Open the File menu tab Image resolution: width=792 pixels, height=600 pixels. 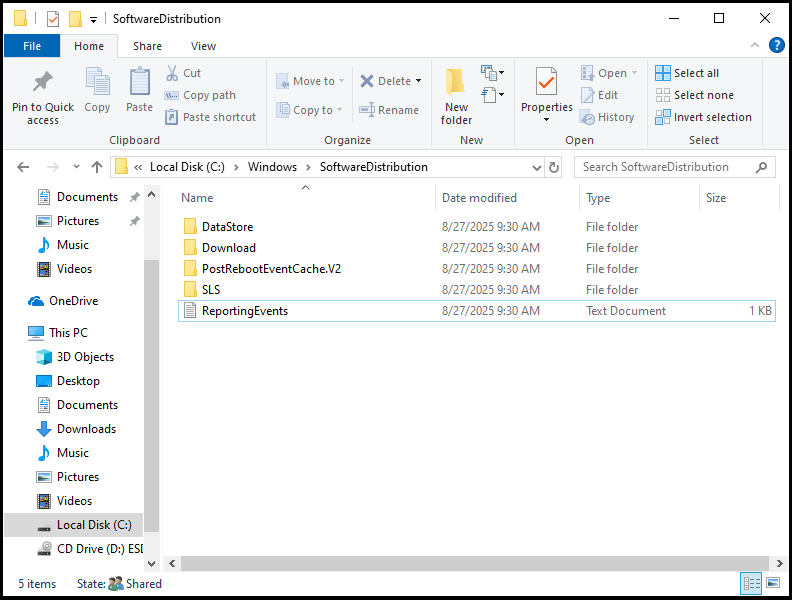tap(32, 46)
